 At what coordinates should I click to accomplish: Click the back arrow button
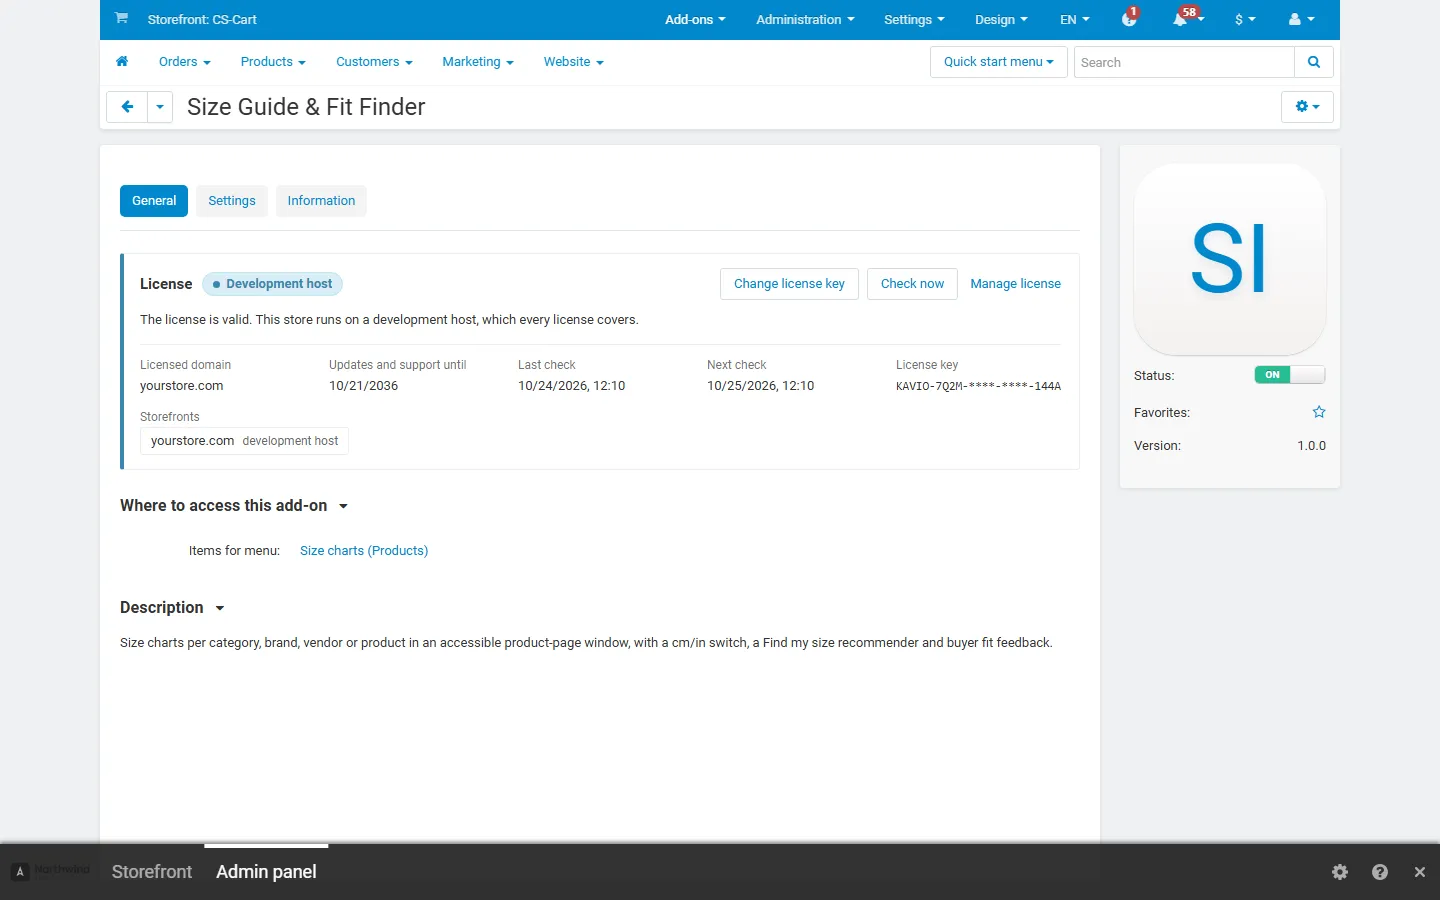127,107
